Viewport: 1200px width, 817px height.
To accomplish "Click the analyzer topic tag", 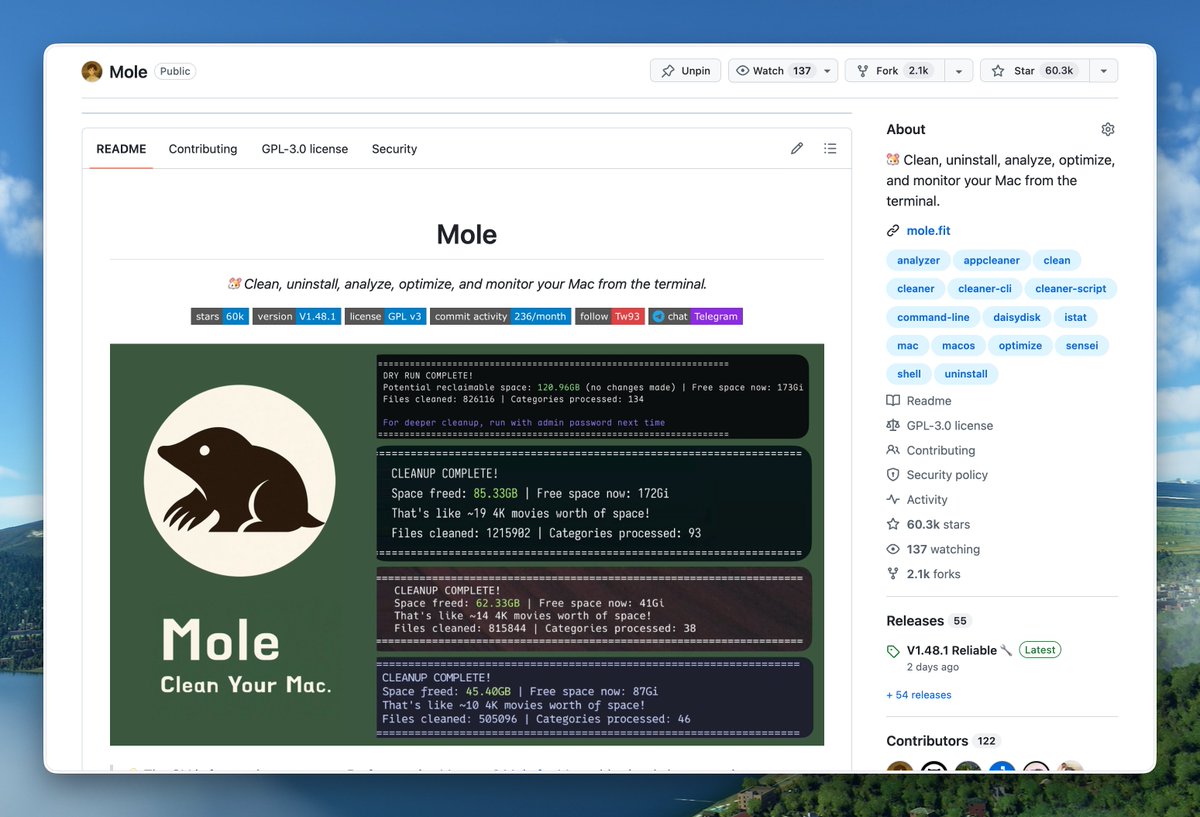I will (x=918, y=260).
